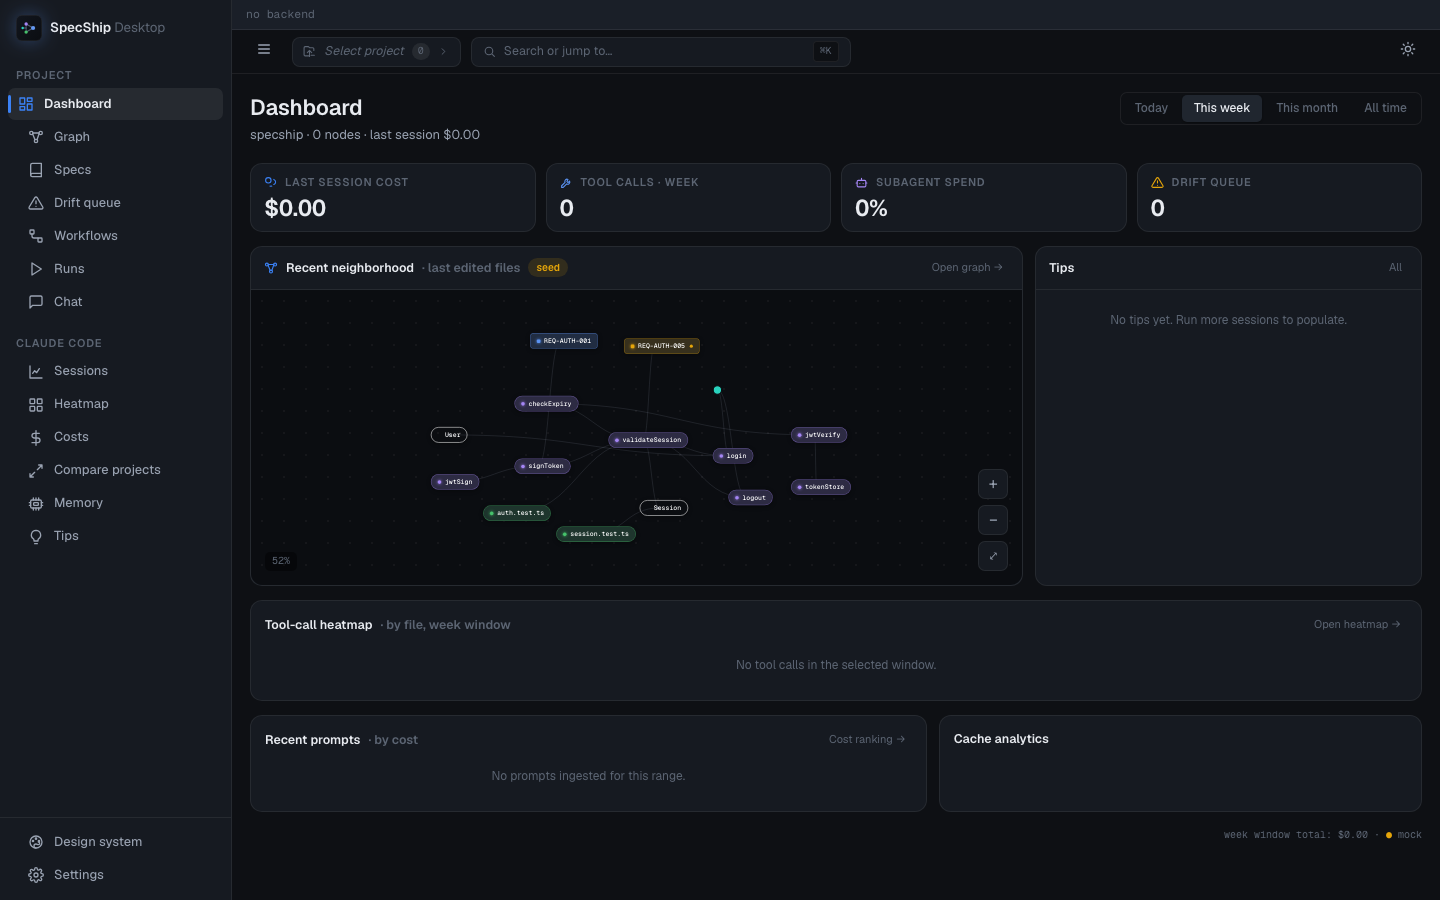
Task: Switch to All time range
Action: [1385, 108]
